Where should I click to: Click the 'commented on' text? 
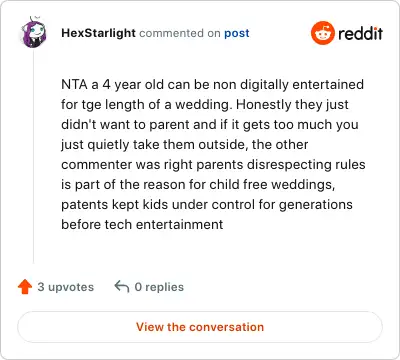pos(180,33)
